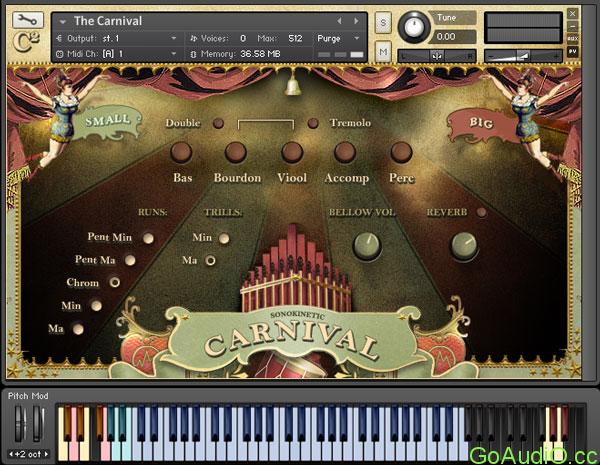Click the Pitch wheel
This screenshot has width=600, height=465.
pos(21,424)
